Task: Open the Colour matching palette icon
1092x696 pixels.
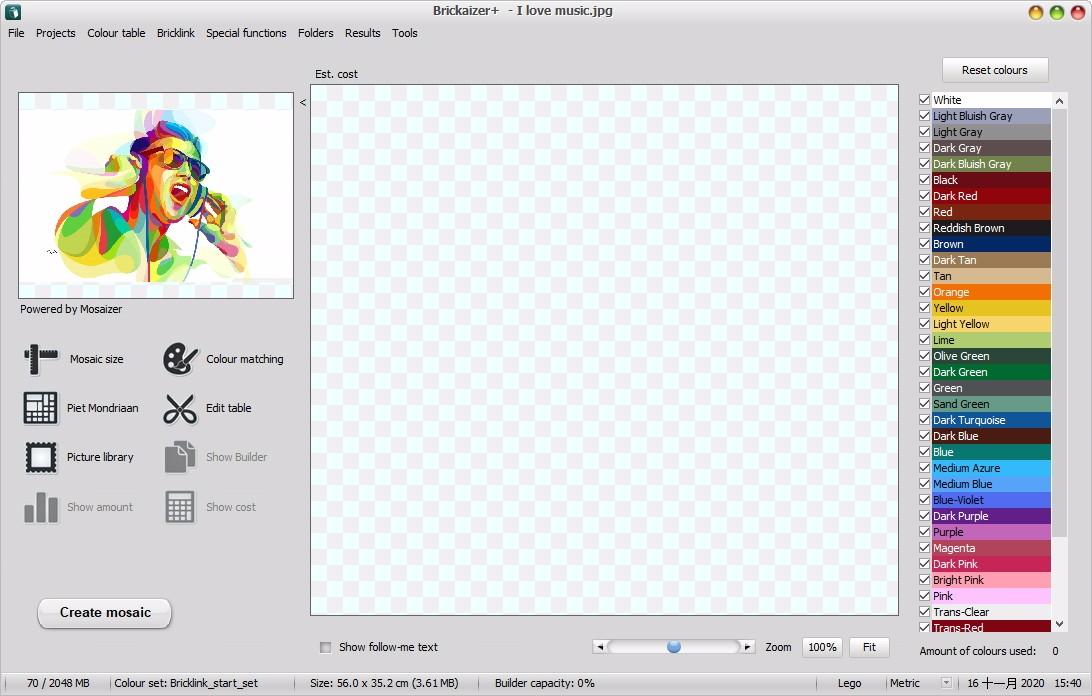Action: [x=180, y=359]
